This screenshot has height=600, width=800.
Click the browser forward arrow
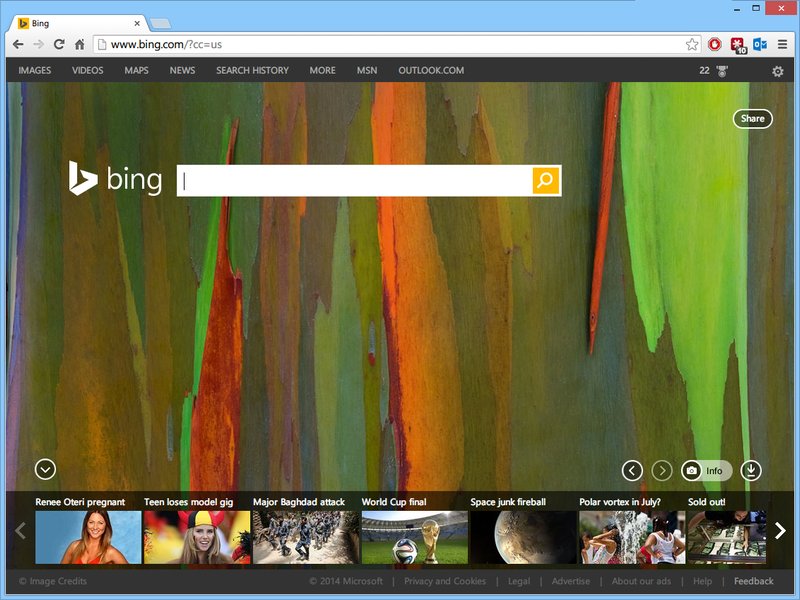(38, 44)
